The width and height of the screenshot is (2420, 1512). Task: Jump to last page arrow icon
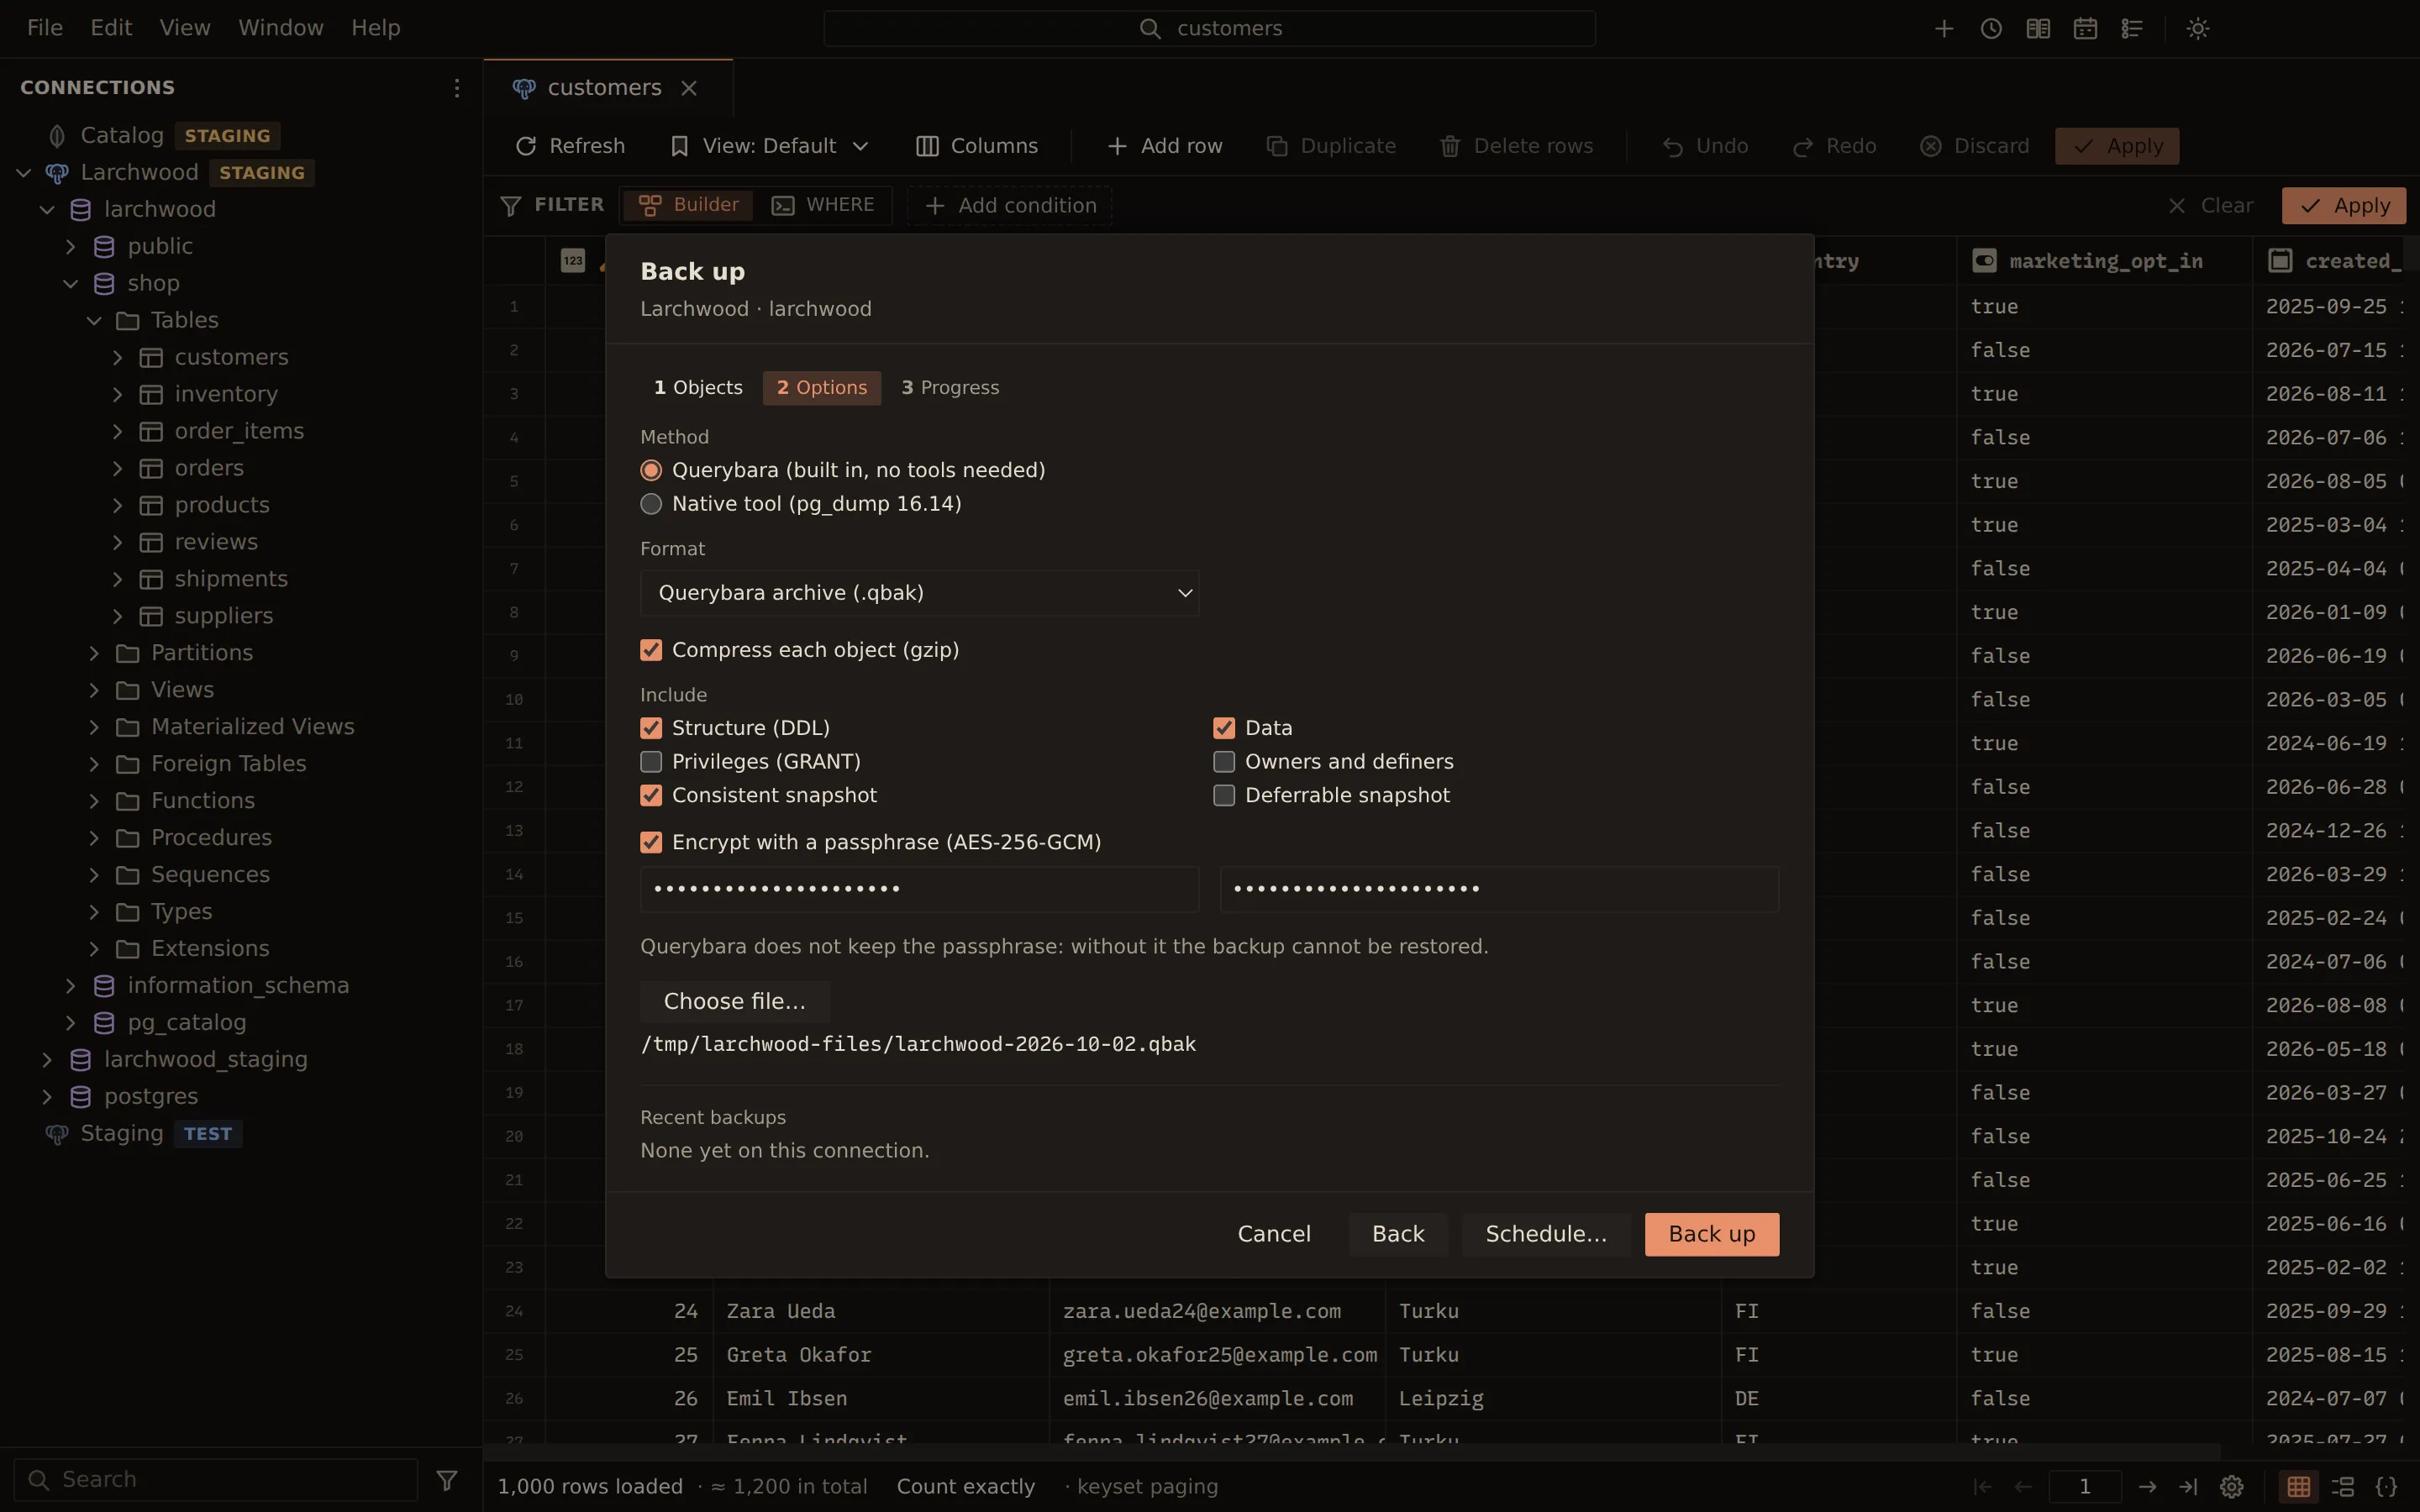[x=2189, y=1486]
